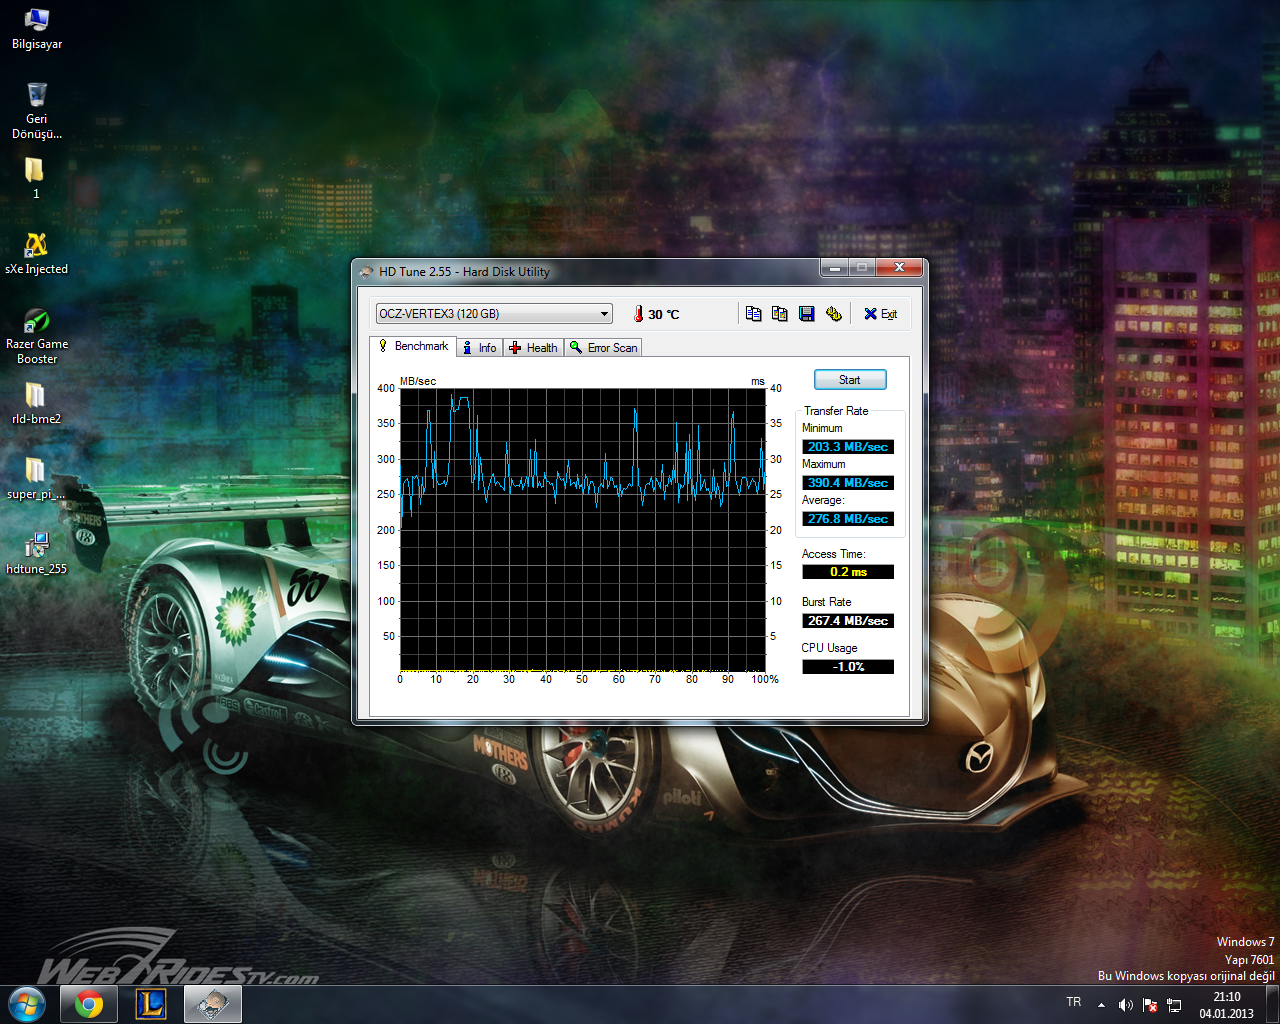This screenshot has height=1024, width=1280.
Task: Open Action Center flag tray icon
Action: (1150, 1004)
